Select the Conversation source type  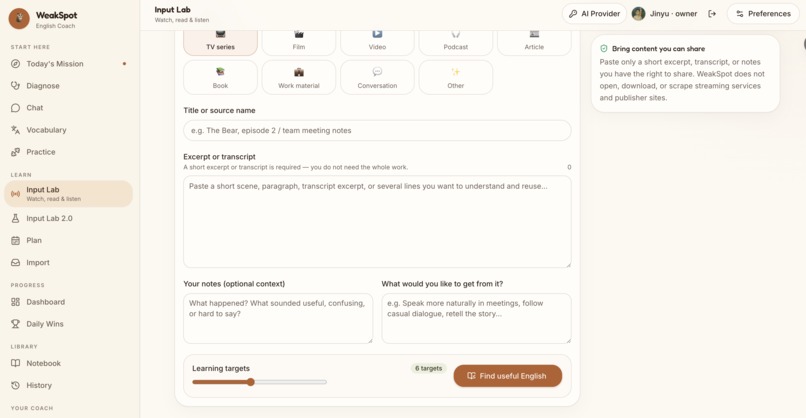pos(377,78)
